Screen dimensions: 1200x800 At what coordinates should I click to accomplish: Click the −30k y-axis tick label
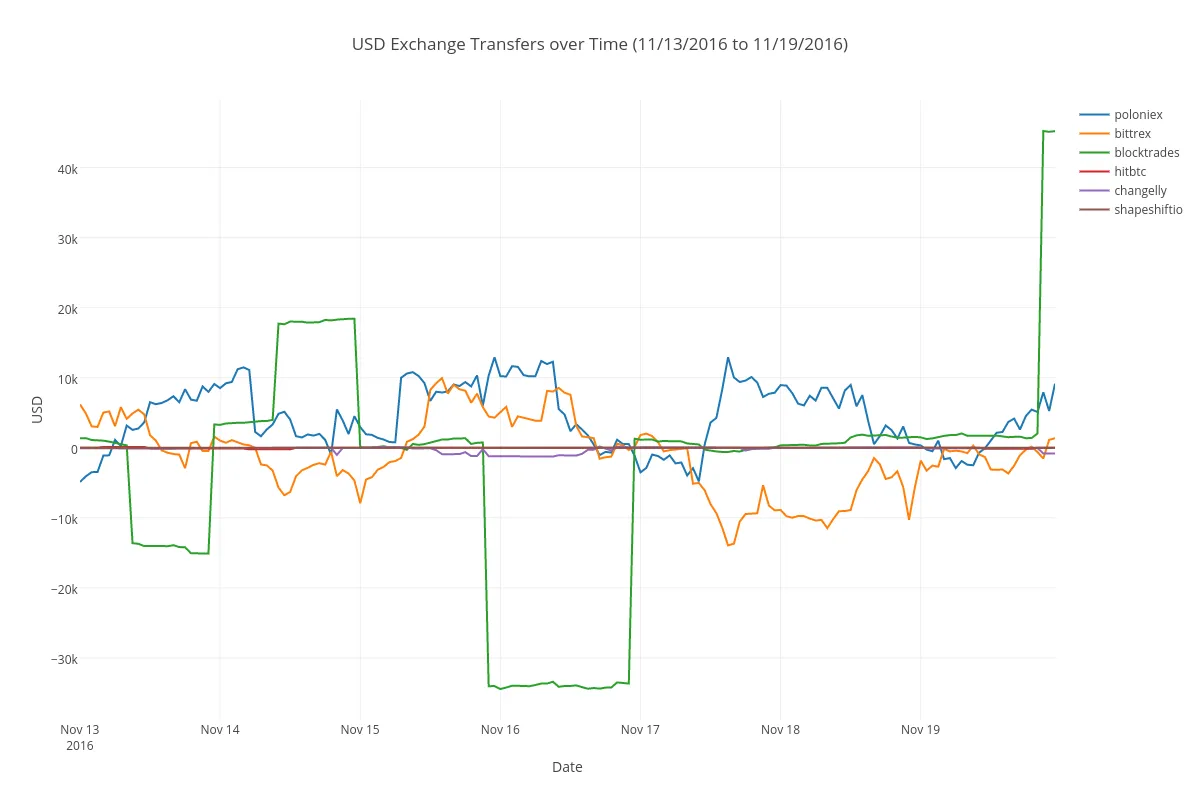coord(62,659)
